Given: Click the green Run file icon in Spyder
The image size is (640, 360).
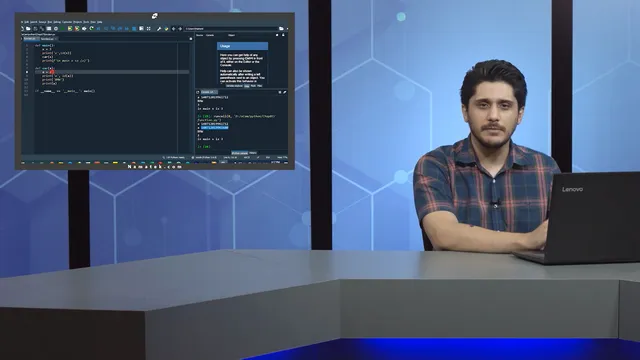Looking at the screenshot, I should tap(62, 29).
